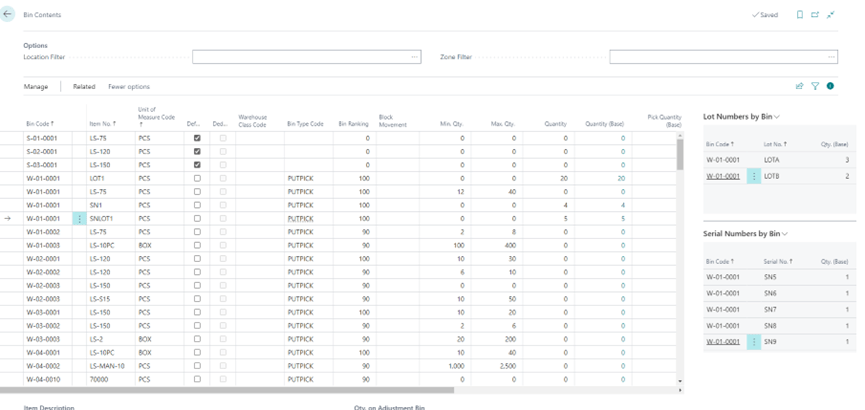Screen dimensions: 865x410
Task: Uncheck Default checkbox for bin S-01-0001
Action: tap(197, 138)
